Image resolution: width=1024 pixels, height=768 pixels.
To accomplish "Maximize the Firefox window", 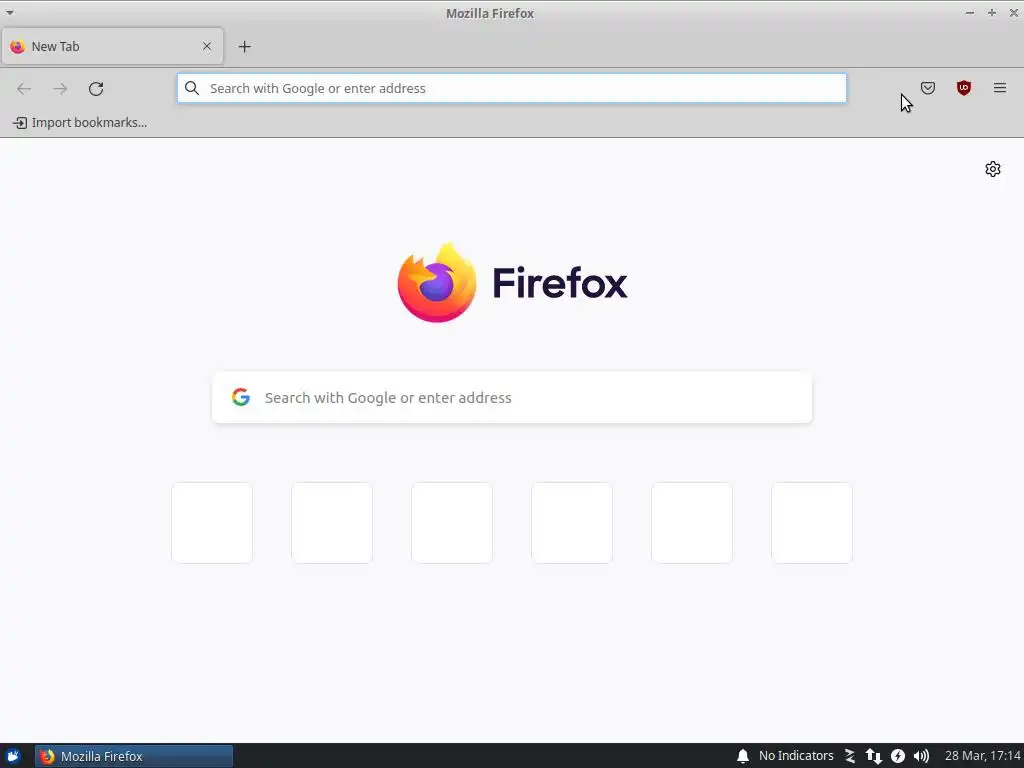I will 991,12.
